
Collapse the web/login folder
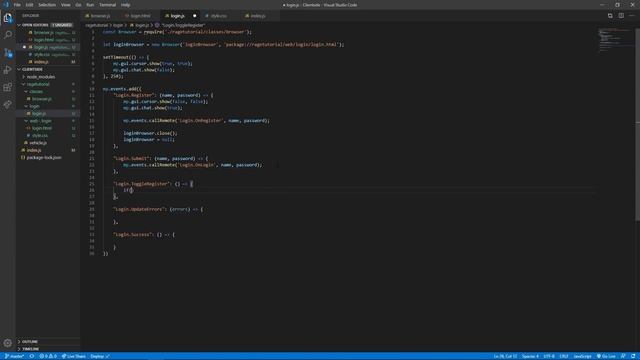pyautogui.click(x=40, y=121)
